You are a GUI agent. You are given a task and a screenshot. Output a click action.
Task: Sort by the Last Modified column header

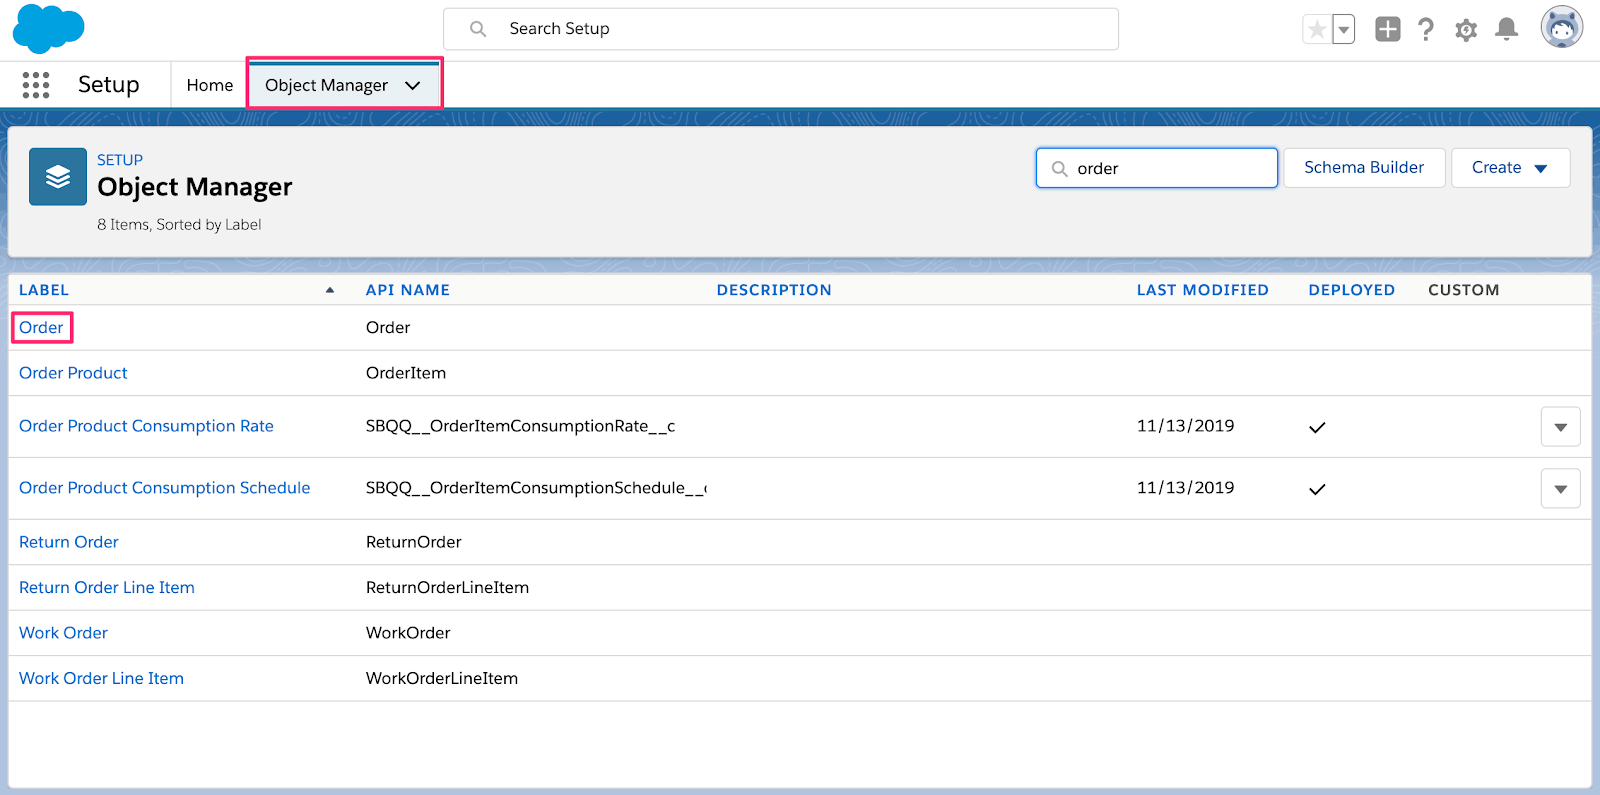1203,290
